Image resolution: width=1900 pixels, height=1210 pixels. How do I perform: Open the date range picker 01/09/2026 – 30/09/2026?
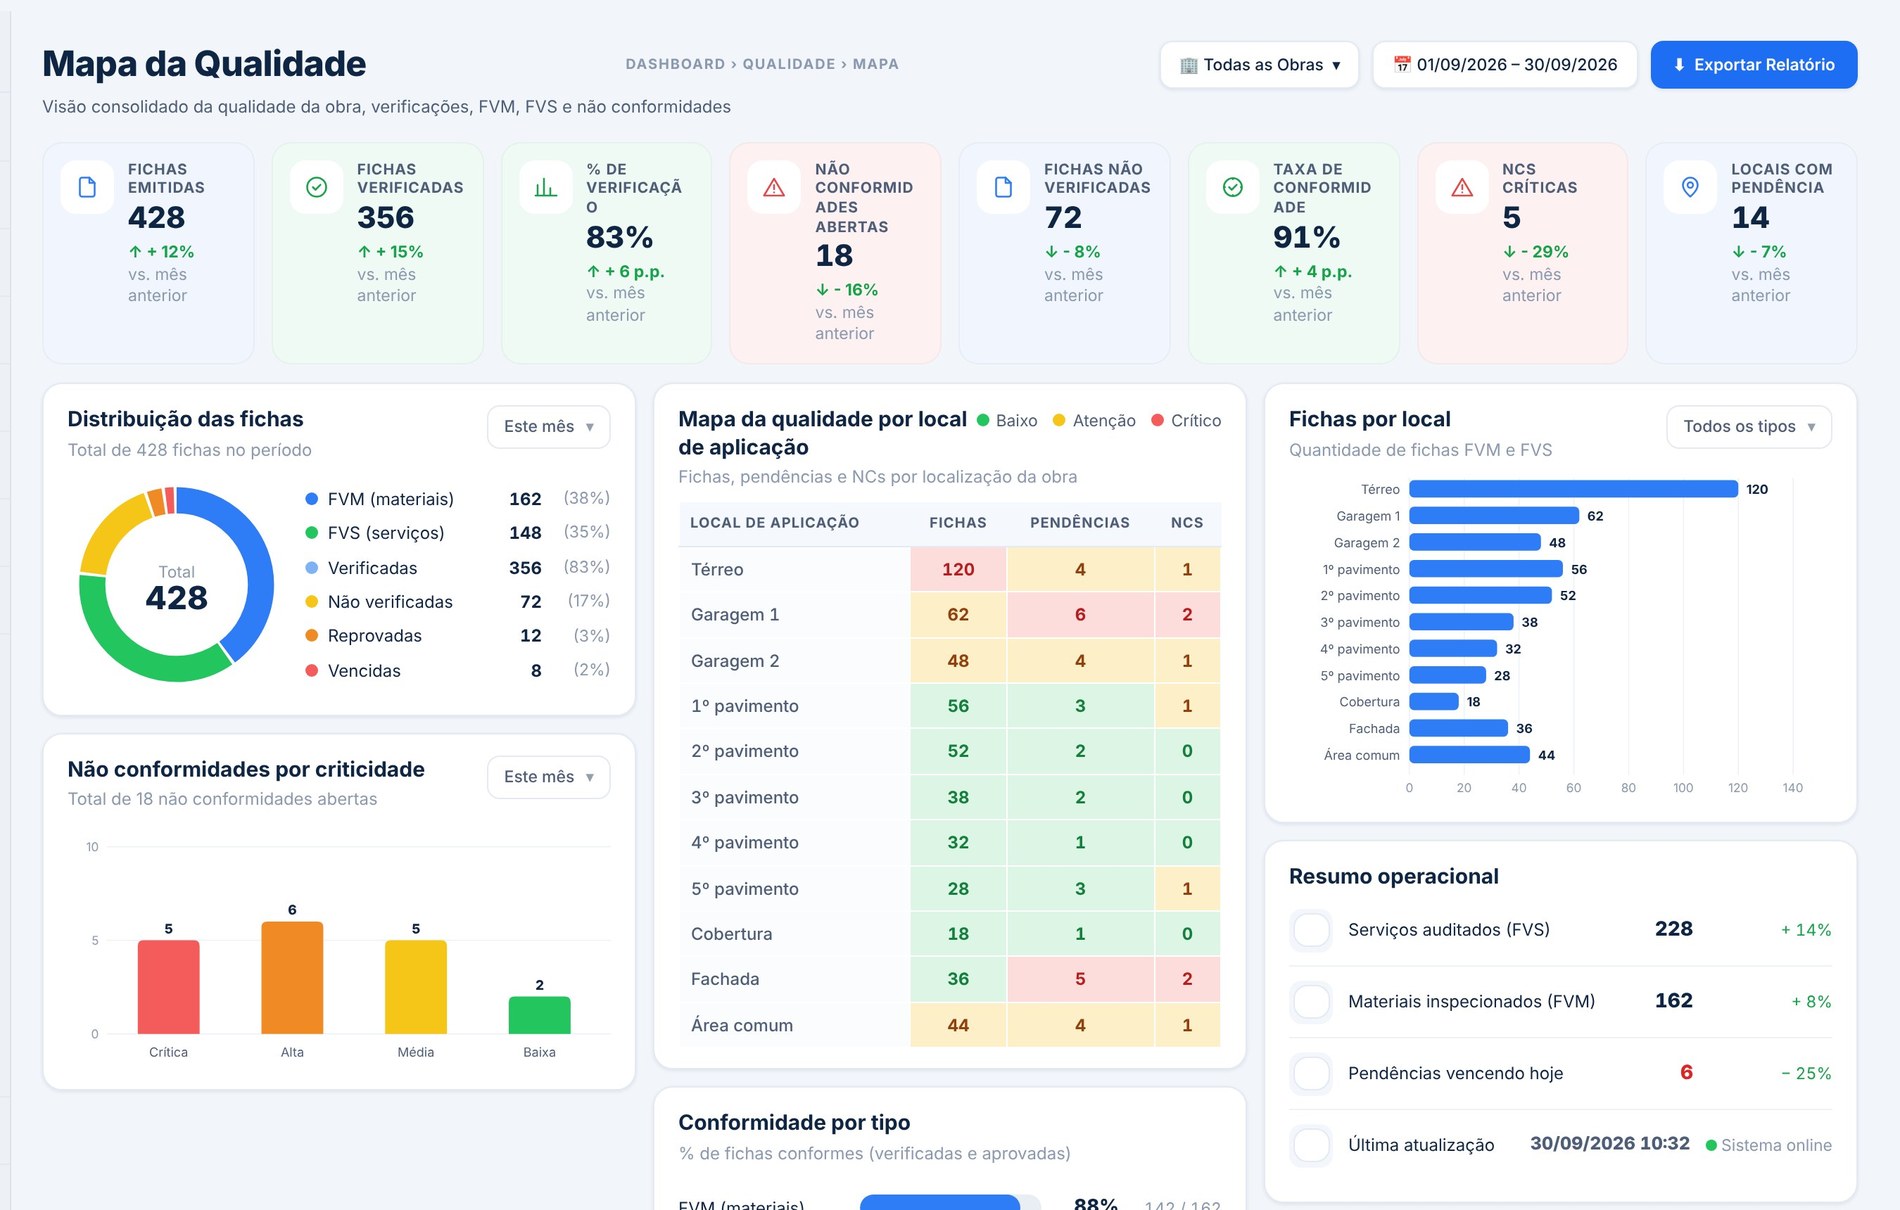(x=1504, y=65)
